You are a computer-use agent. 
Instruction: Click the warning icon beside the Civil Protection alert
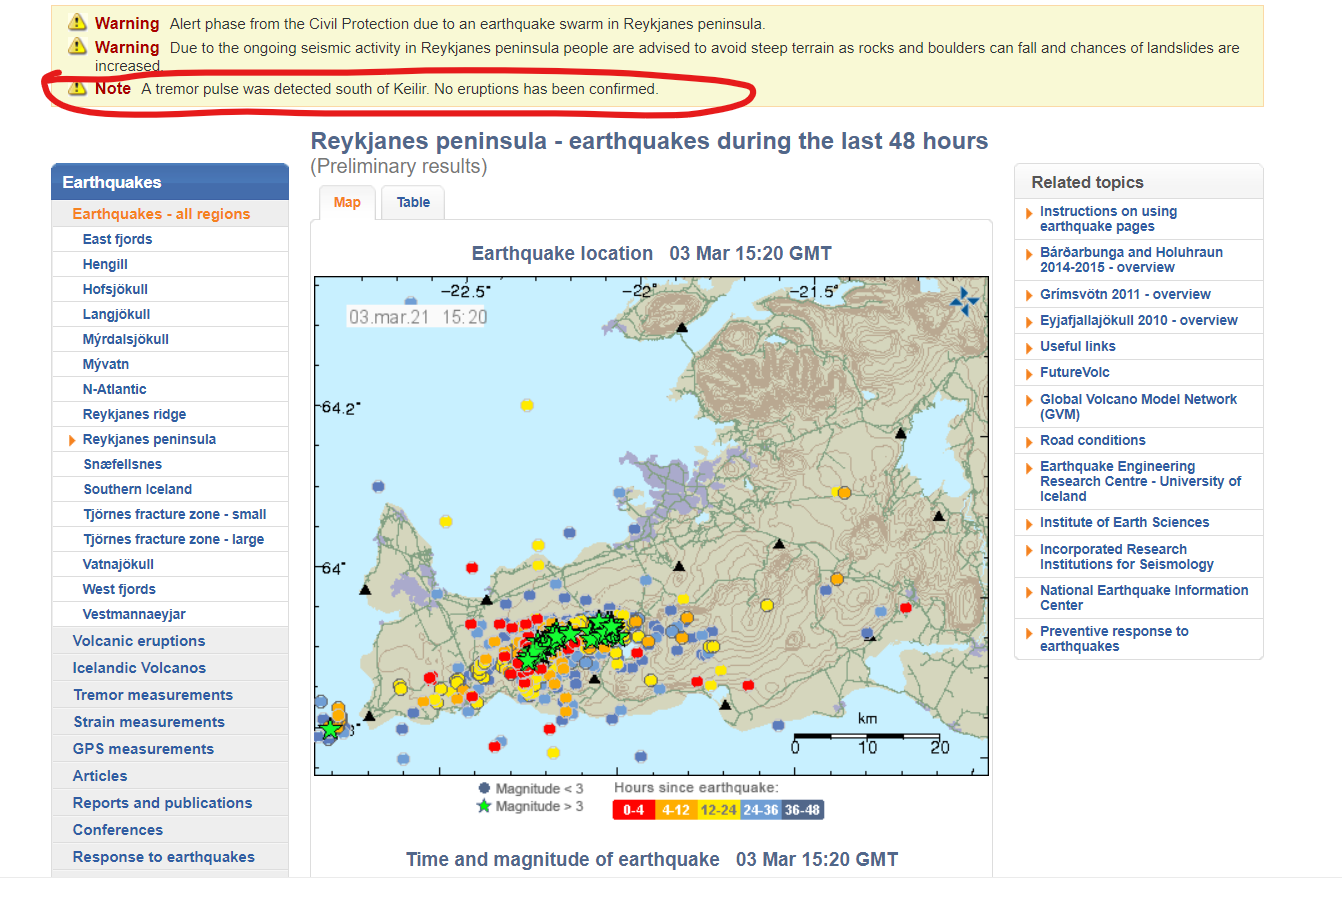tap(77, 23)
